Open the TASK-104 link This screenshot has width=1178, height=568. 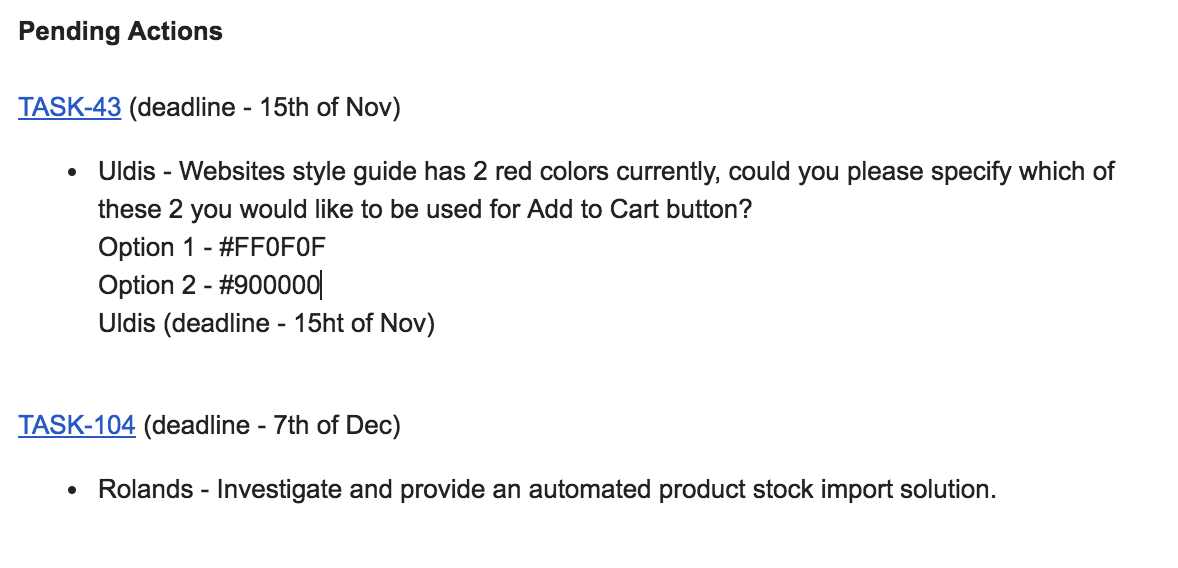tap(77, 425)
